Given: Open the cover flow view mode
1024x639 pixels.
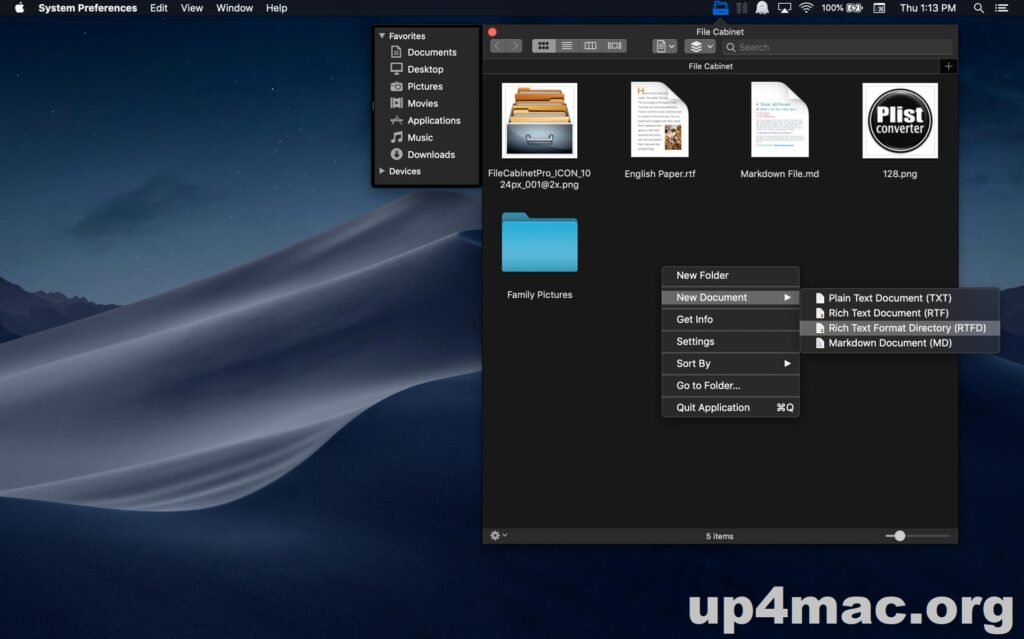Looking at the screenshot, I should coord(615,45).
